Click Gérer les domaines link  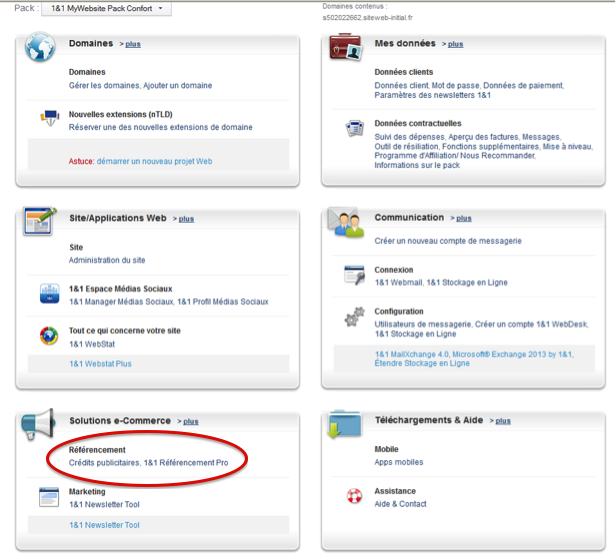pos(104,85)
